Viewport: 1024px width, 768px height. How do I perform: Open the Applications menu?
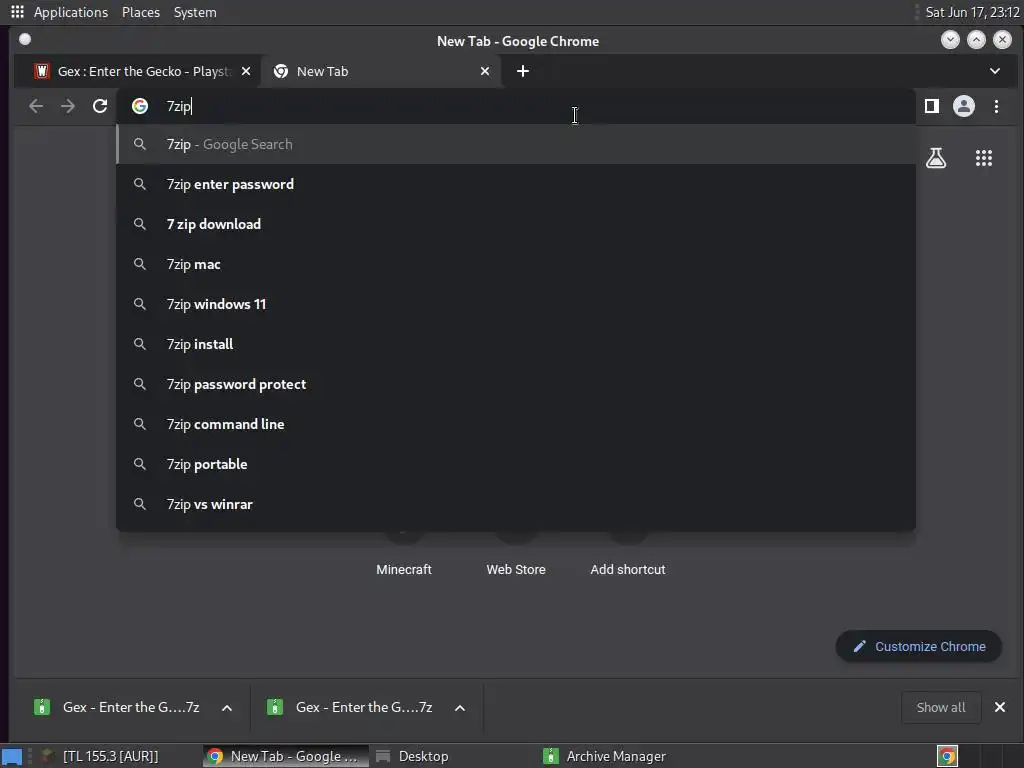coord(71,12)
